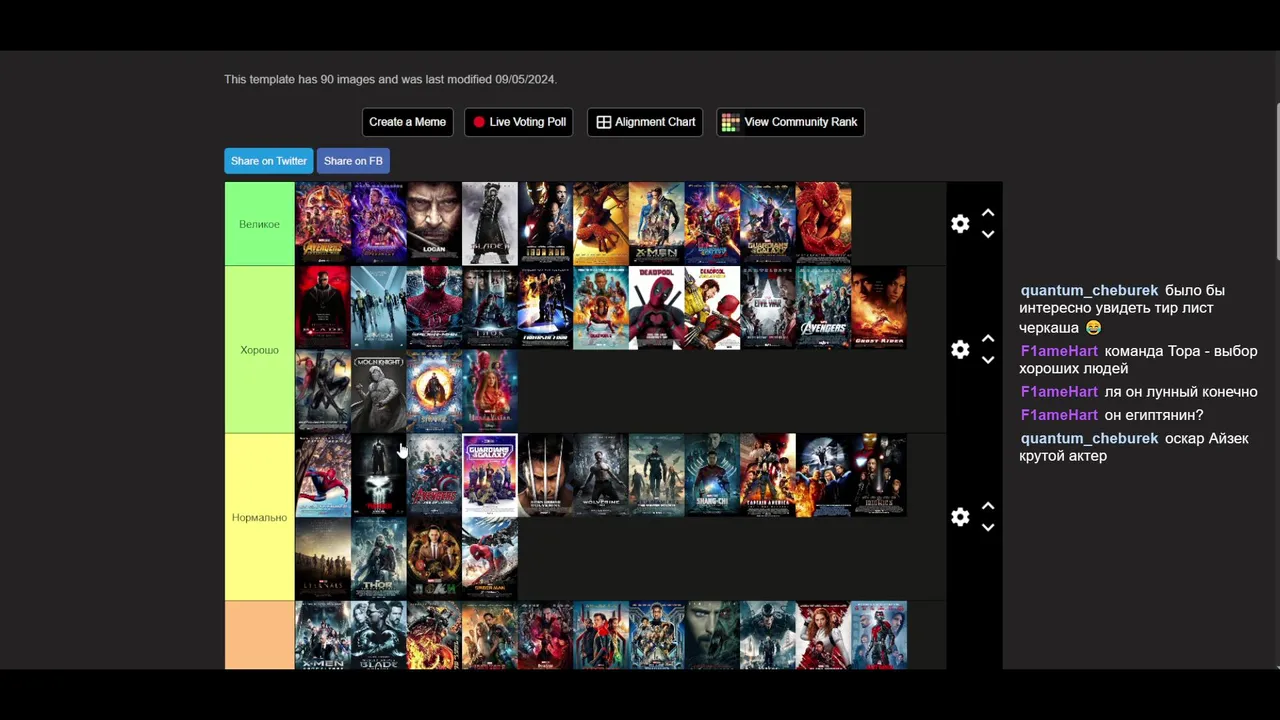Screen dimensions: 1280x720
Task: Pick the Shang-Chi poster
Action: click(x=712, y=475)
